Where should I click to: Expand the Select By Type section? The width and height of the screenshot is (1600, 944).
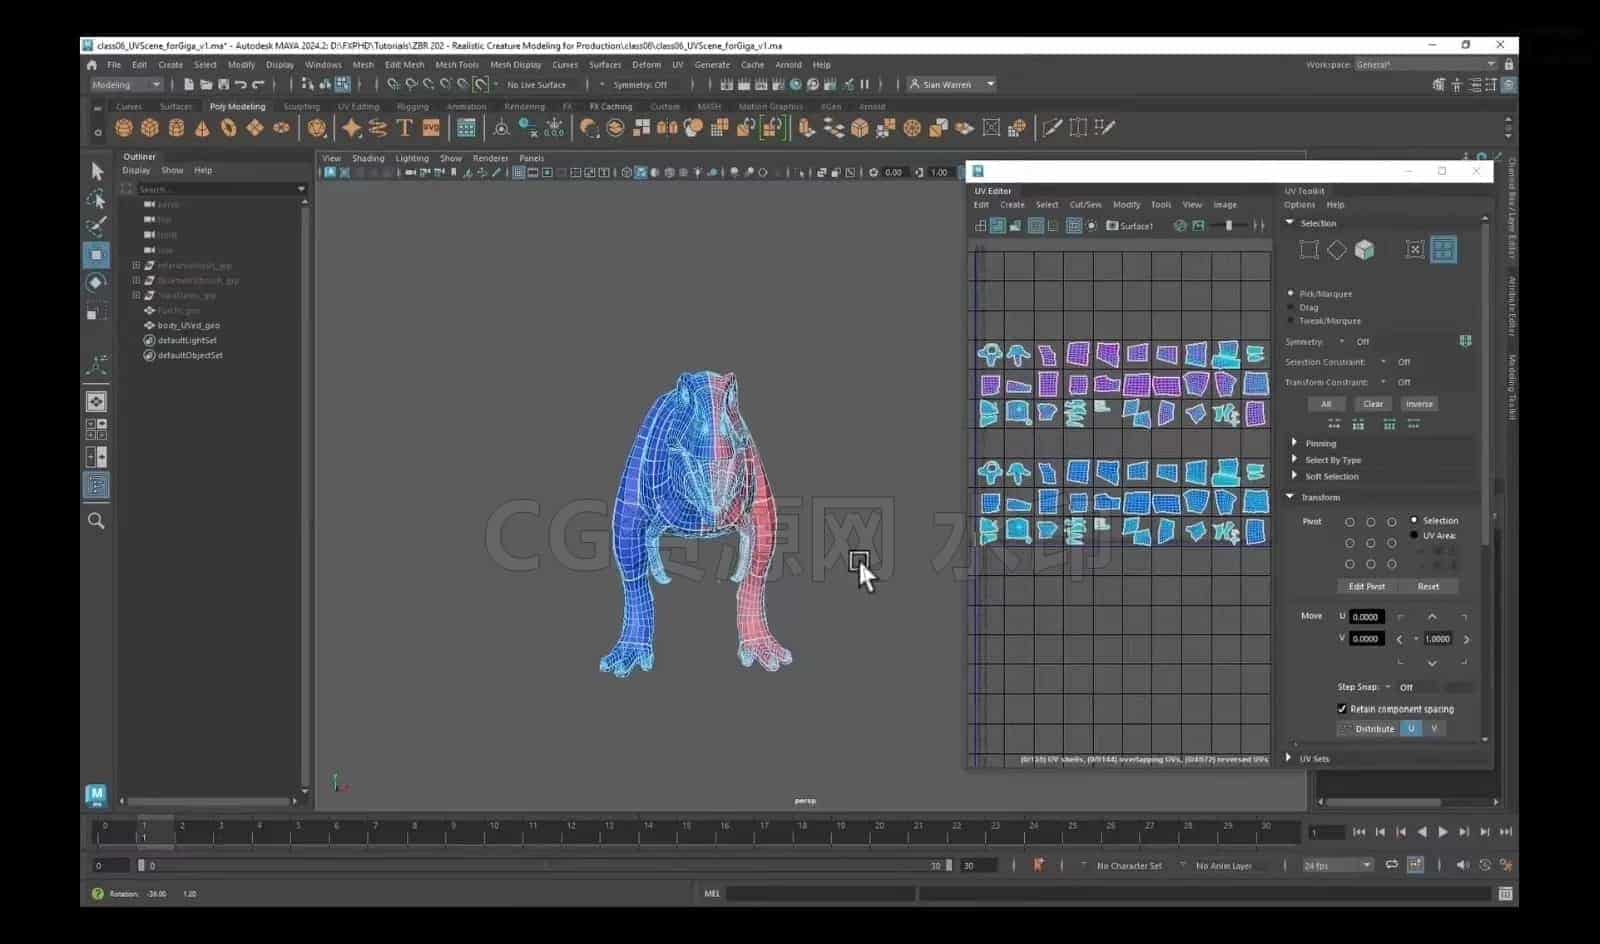coord(1294,460)
